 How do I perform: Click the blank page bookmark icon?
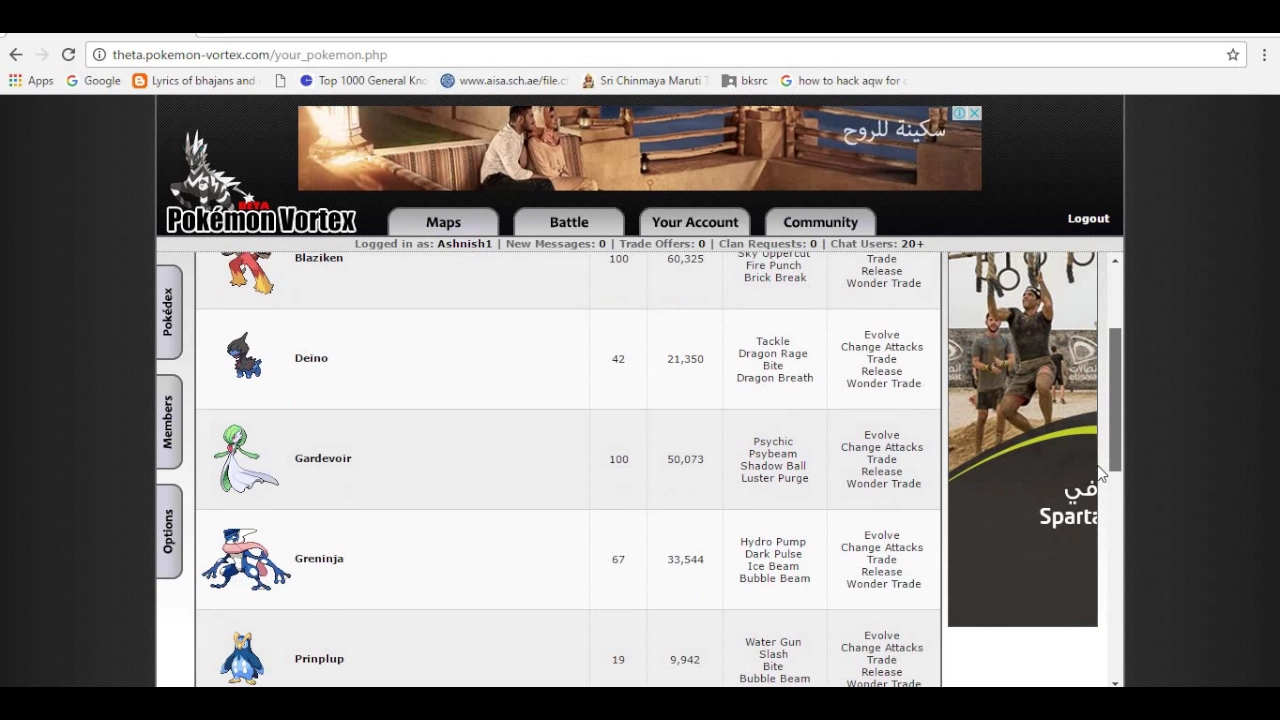[x=280, y=81]
